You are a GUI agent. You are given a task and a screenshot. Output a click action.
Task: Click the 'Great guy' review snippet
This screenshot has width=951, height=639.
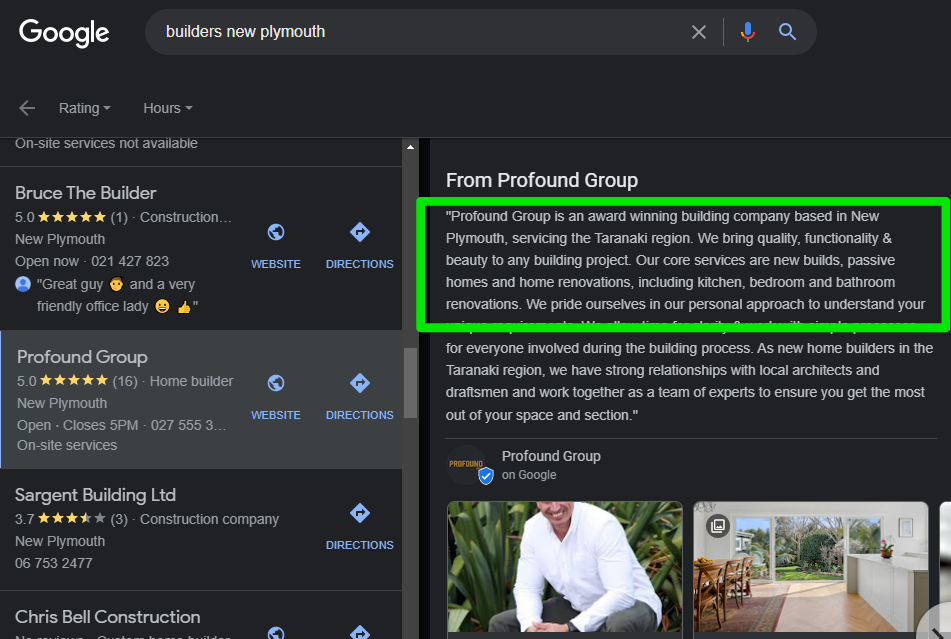coord(117,295)
